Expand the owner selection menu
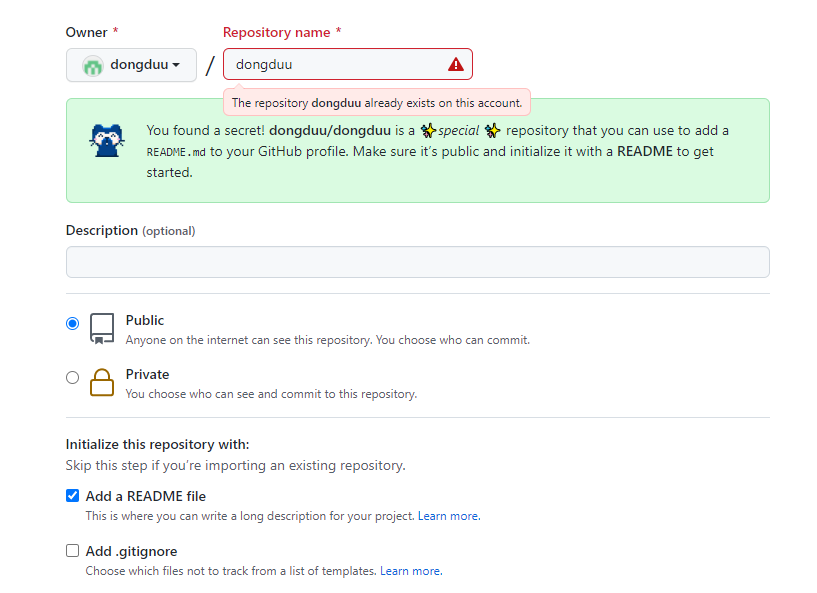 point(131,63)
